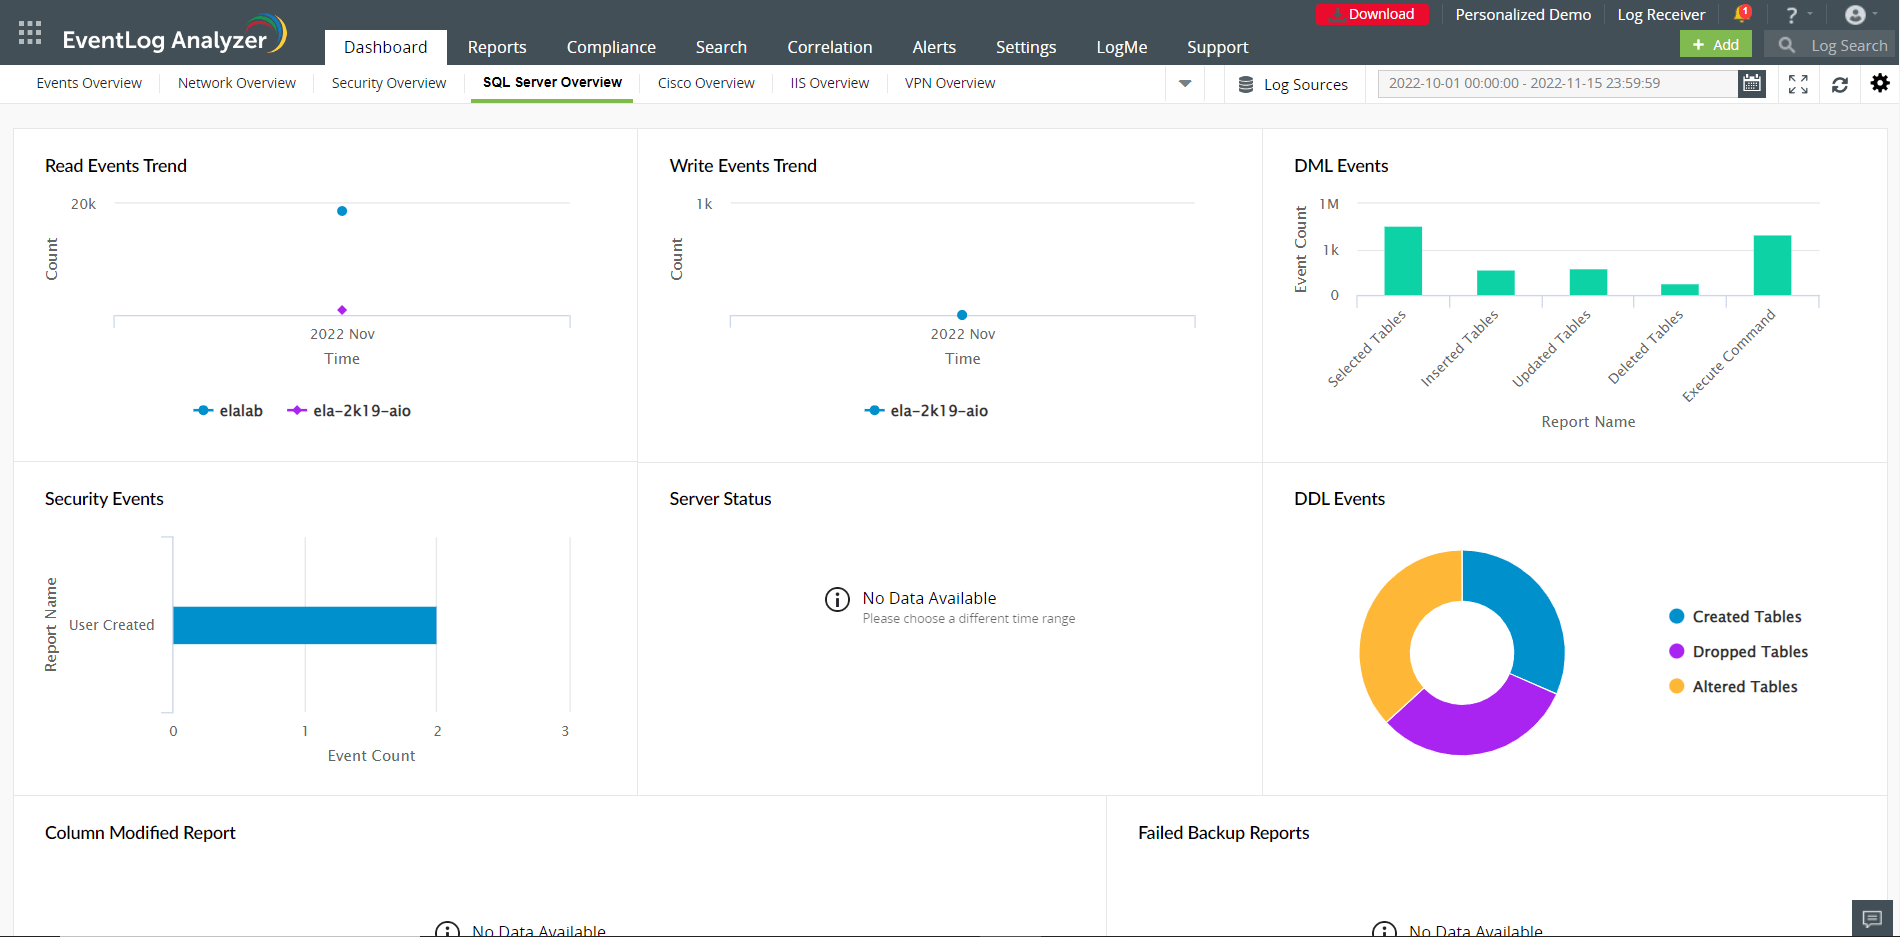Click the blue elalab data point in Read Events
Screen dimensions: 1900x937
point(342,211)
